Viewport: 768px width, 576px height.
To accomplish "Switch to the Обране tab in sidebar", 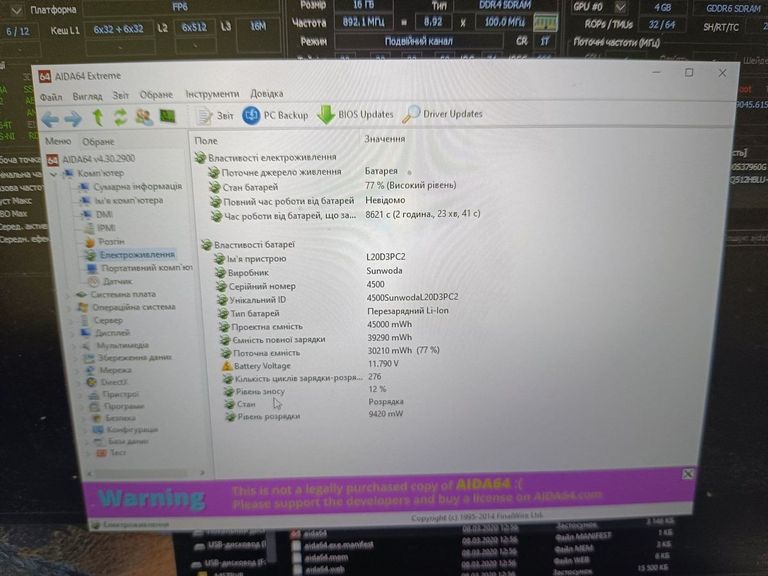I will pyautogui.click(x=98, y=142).
